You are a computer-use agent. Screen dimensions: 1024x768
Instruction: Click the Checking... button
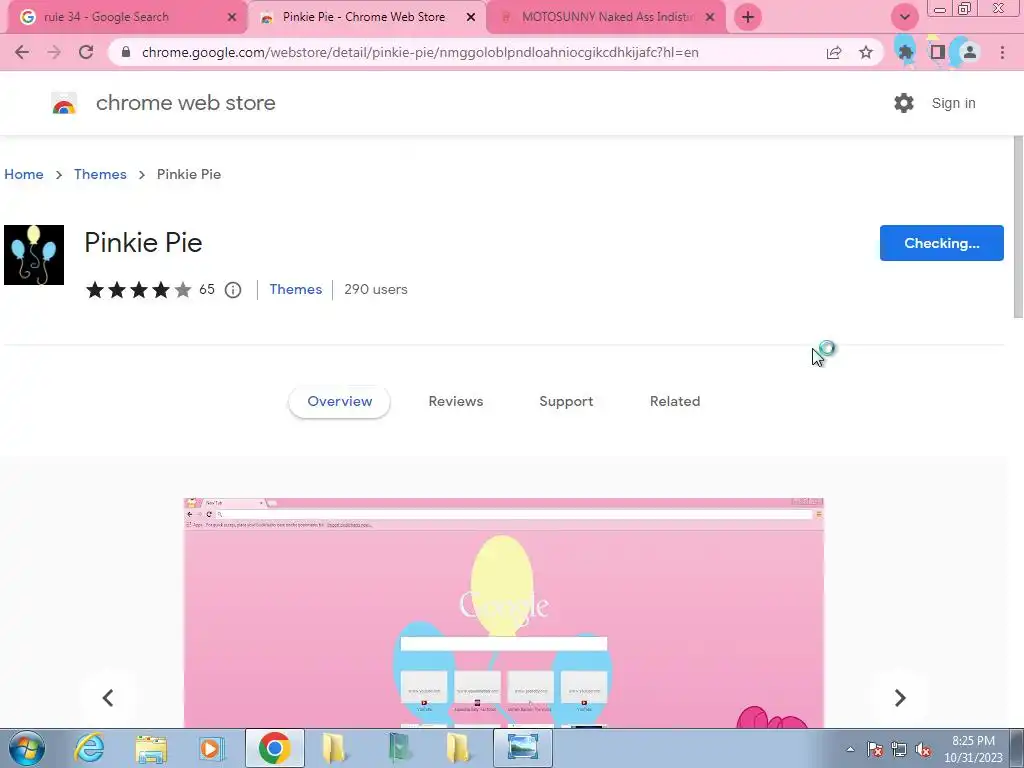point(942,243)
